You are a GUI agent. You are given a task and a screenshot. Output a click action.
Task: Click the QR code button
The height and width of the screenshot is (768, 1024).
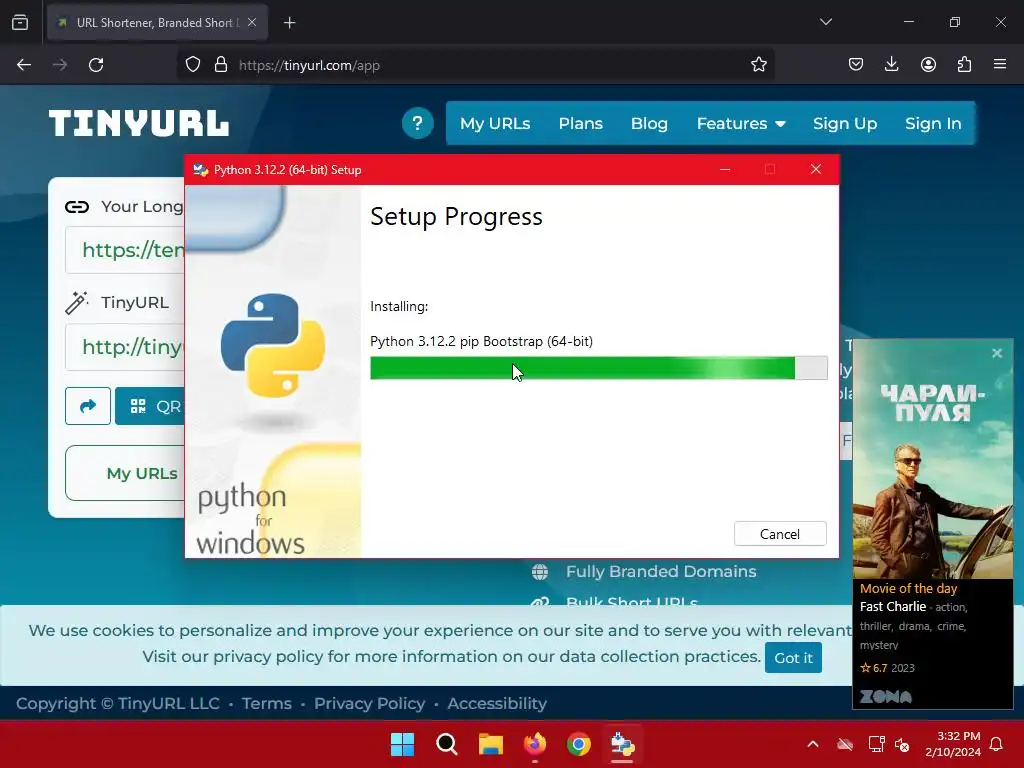150,406
